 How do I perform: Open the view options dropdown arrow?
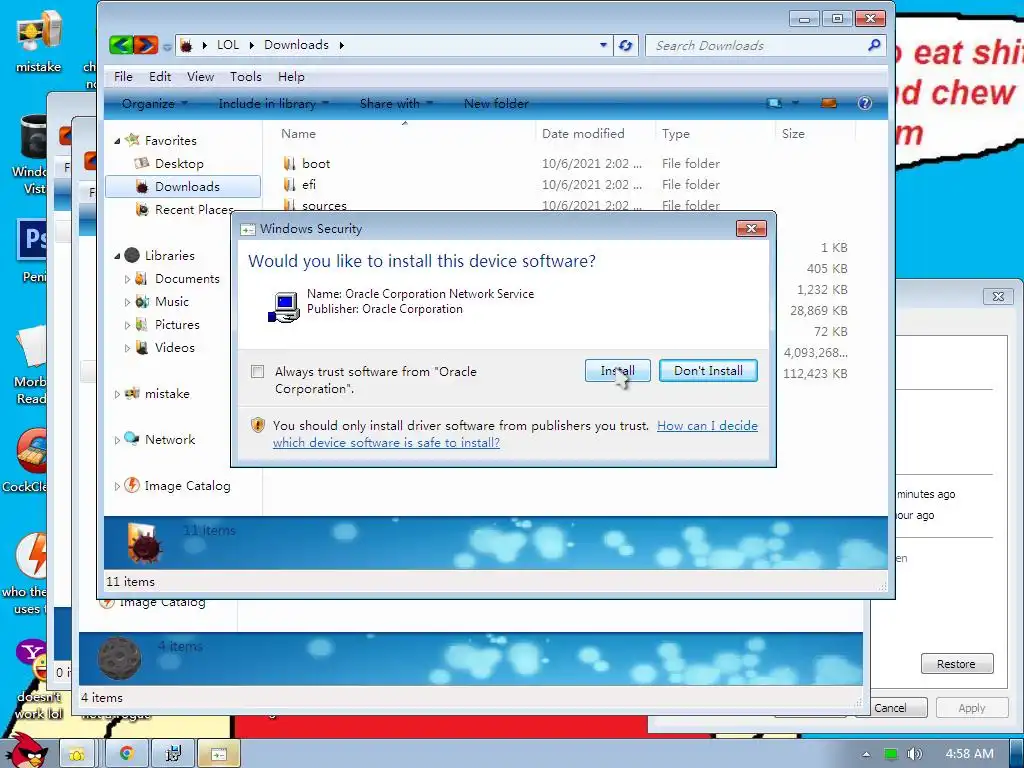pos(795,103)
